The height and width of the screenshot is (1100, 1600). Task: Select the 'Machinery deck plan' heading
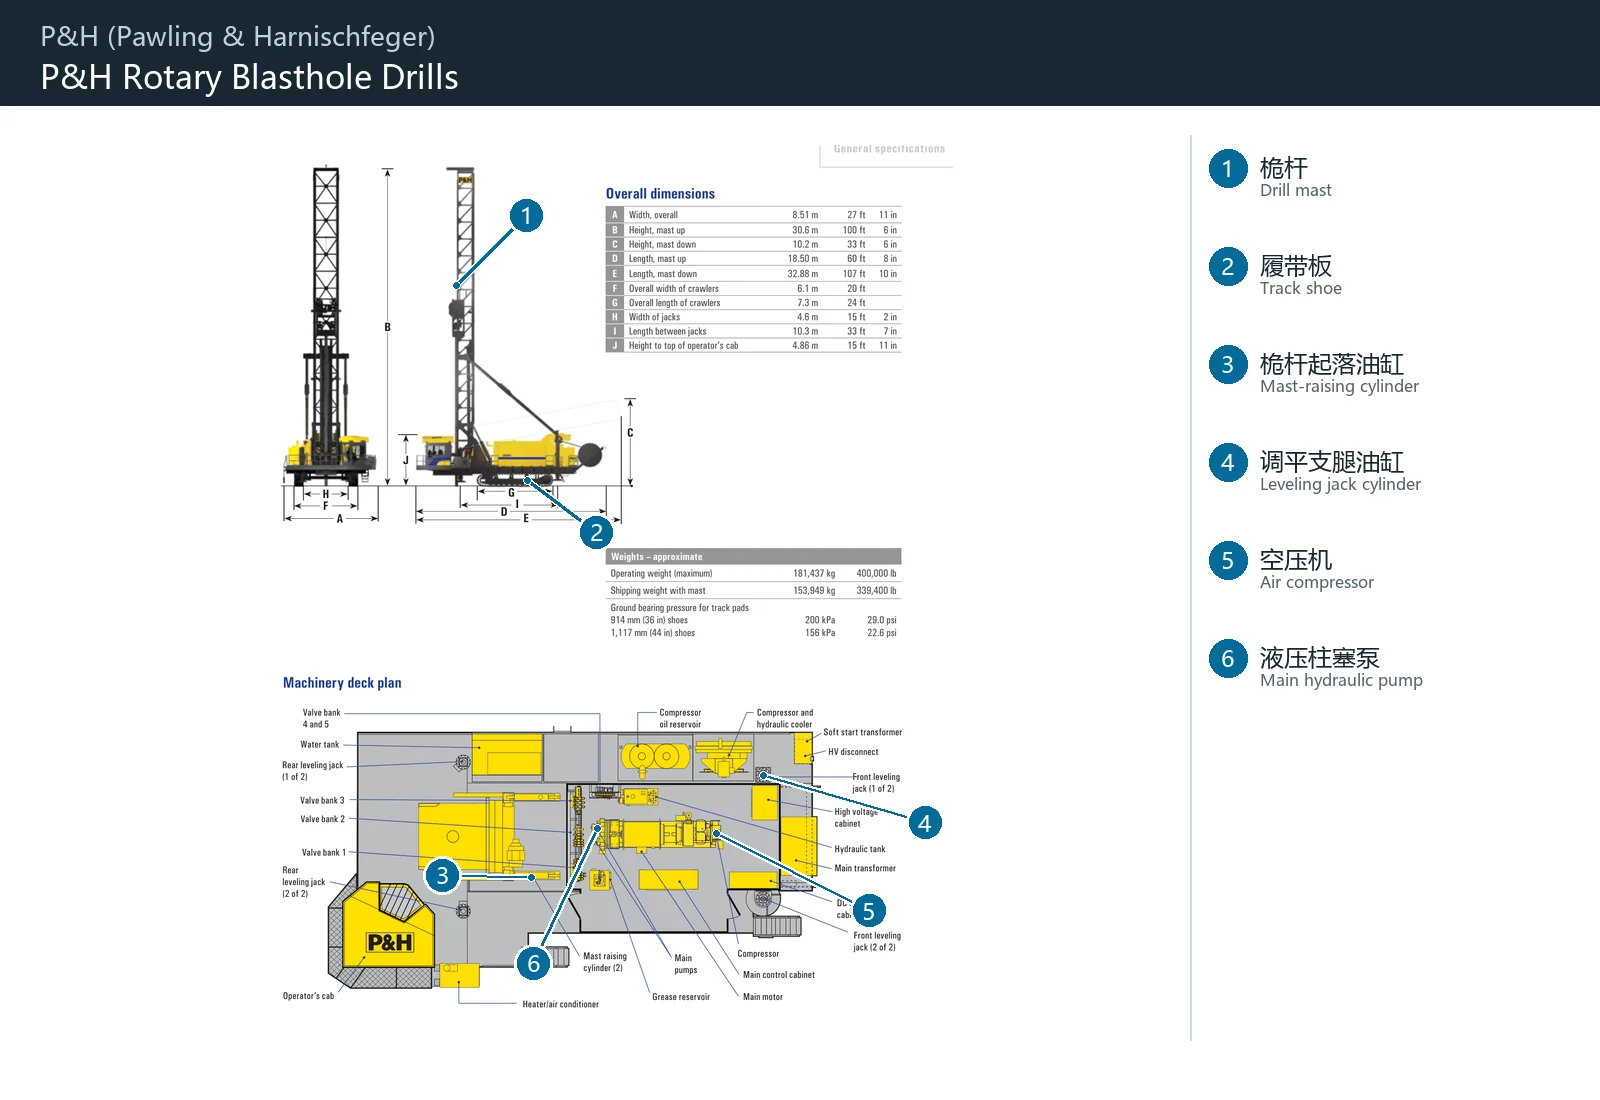342,683
